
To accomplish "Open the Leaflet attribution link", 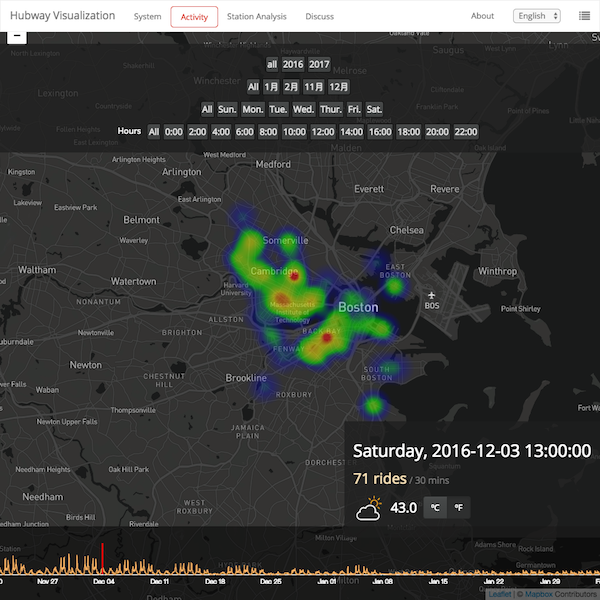I will click(x=500, y=594).
